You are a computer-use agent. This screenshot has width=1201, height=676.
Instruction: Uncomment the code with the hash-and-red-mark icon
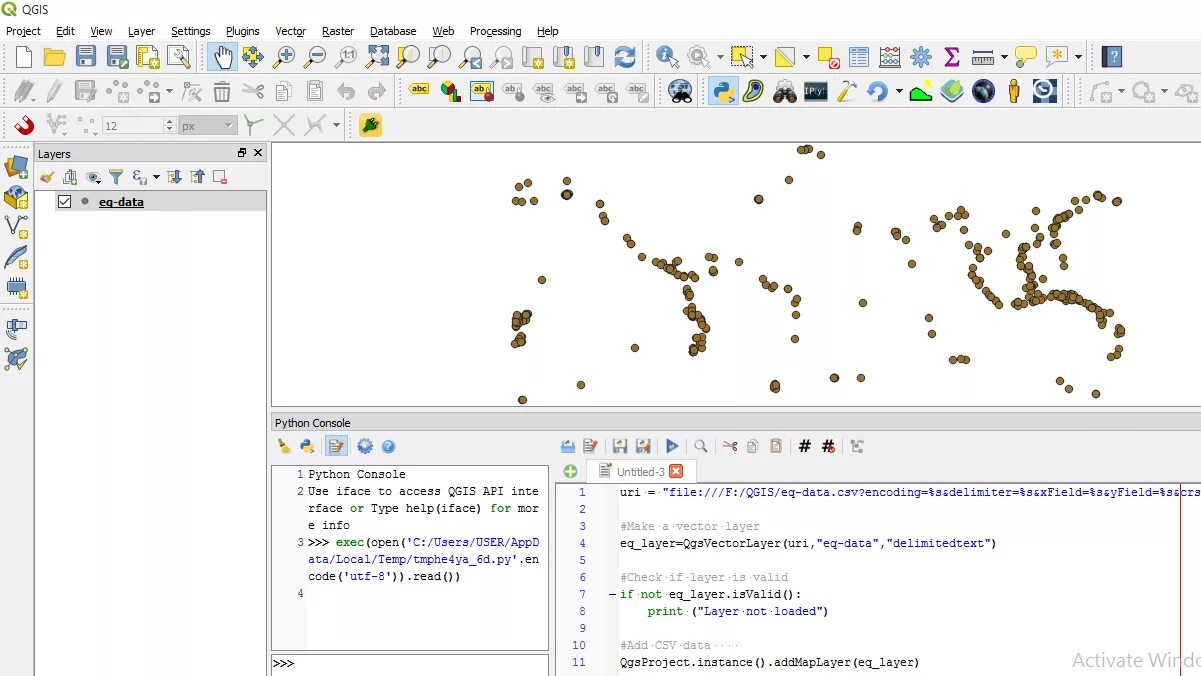(x=829, y=447)
